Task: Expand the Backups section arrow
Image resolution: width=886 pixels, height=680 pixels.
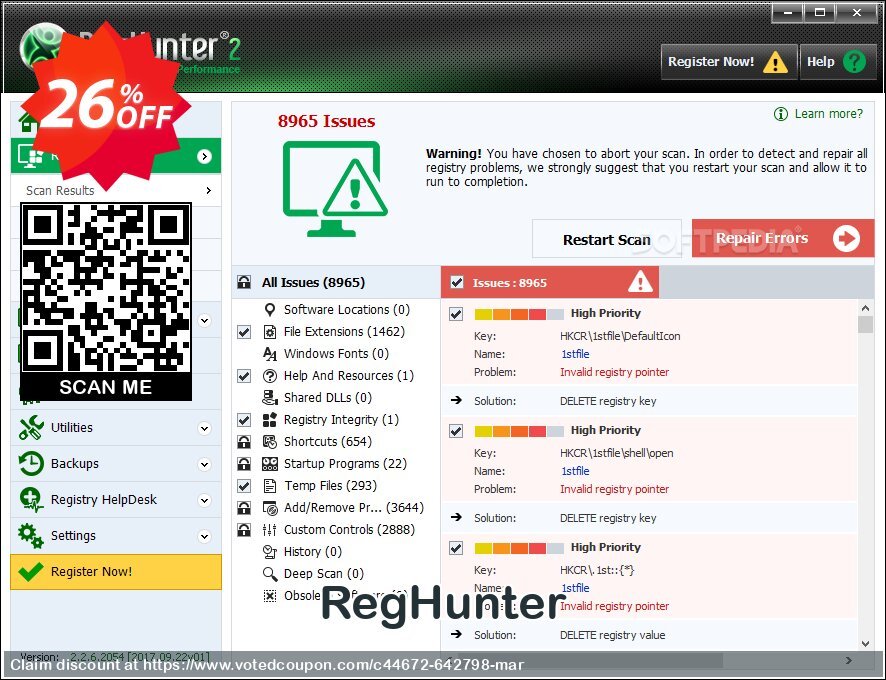Action: (x=205, y=465)
